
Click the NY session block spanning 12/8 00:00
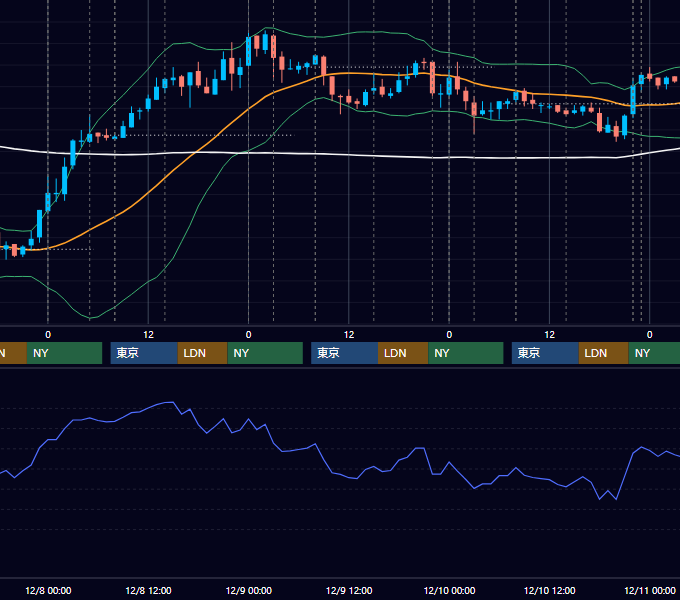coord(64,353)
